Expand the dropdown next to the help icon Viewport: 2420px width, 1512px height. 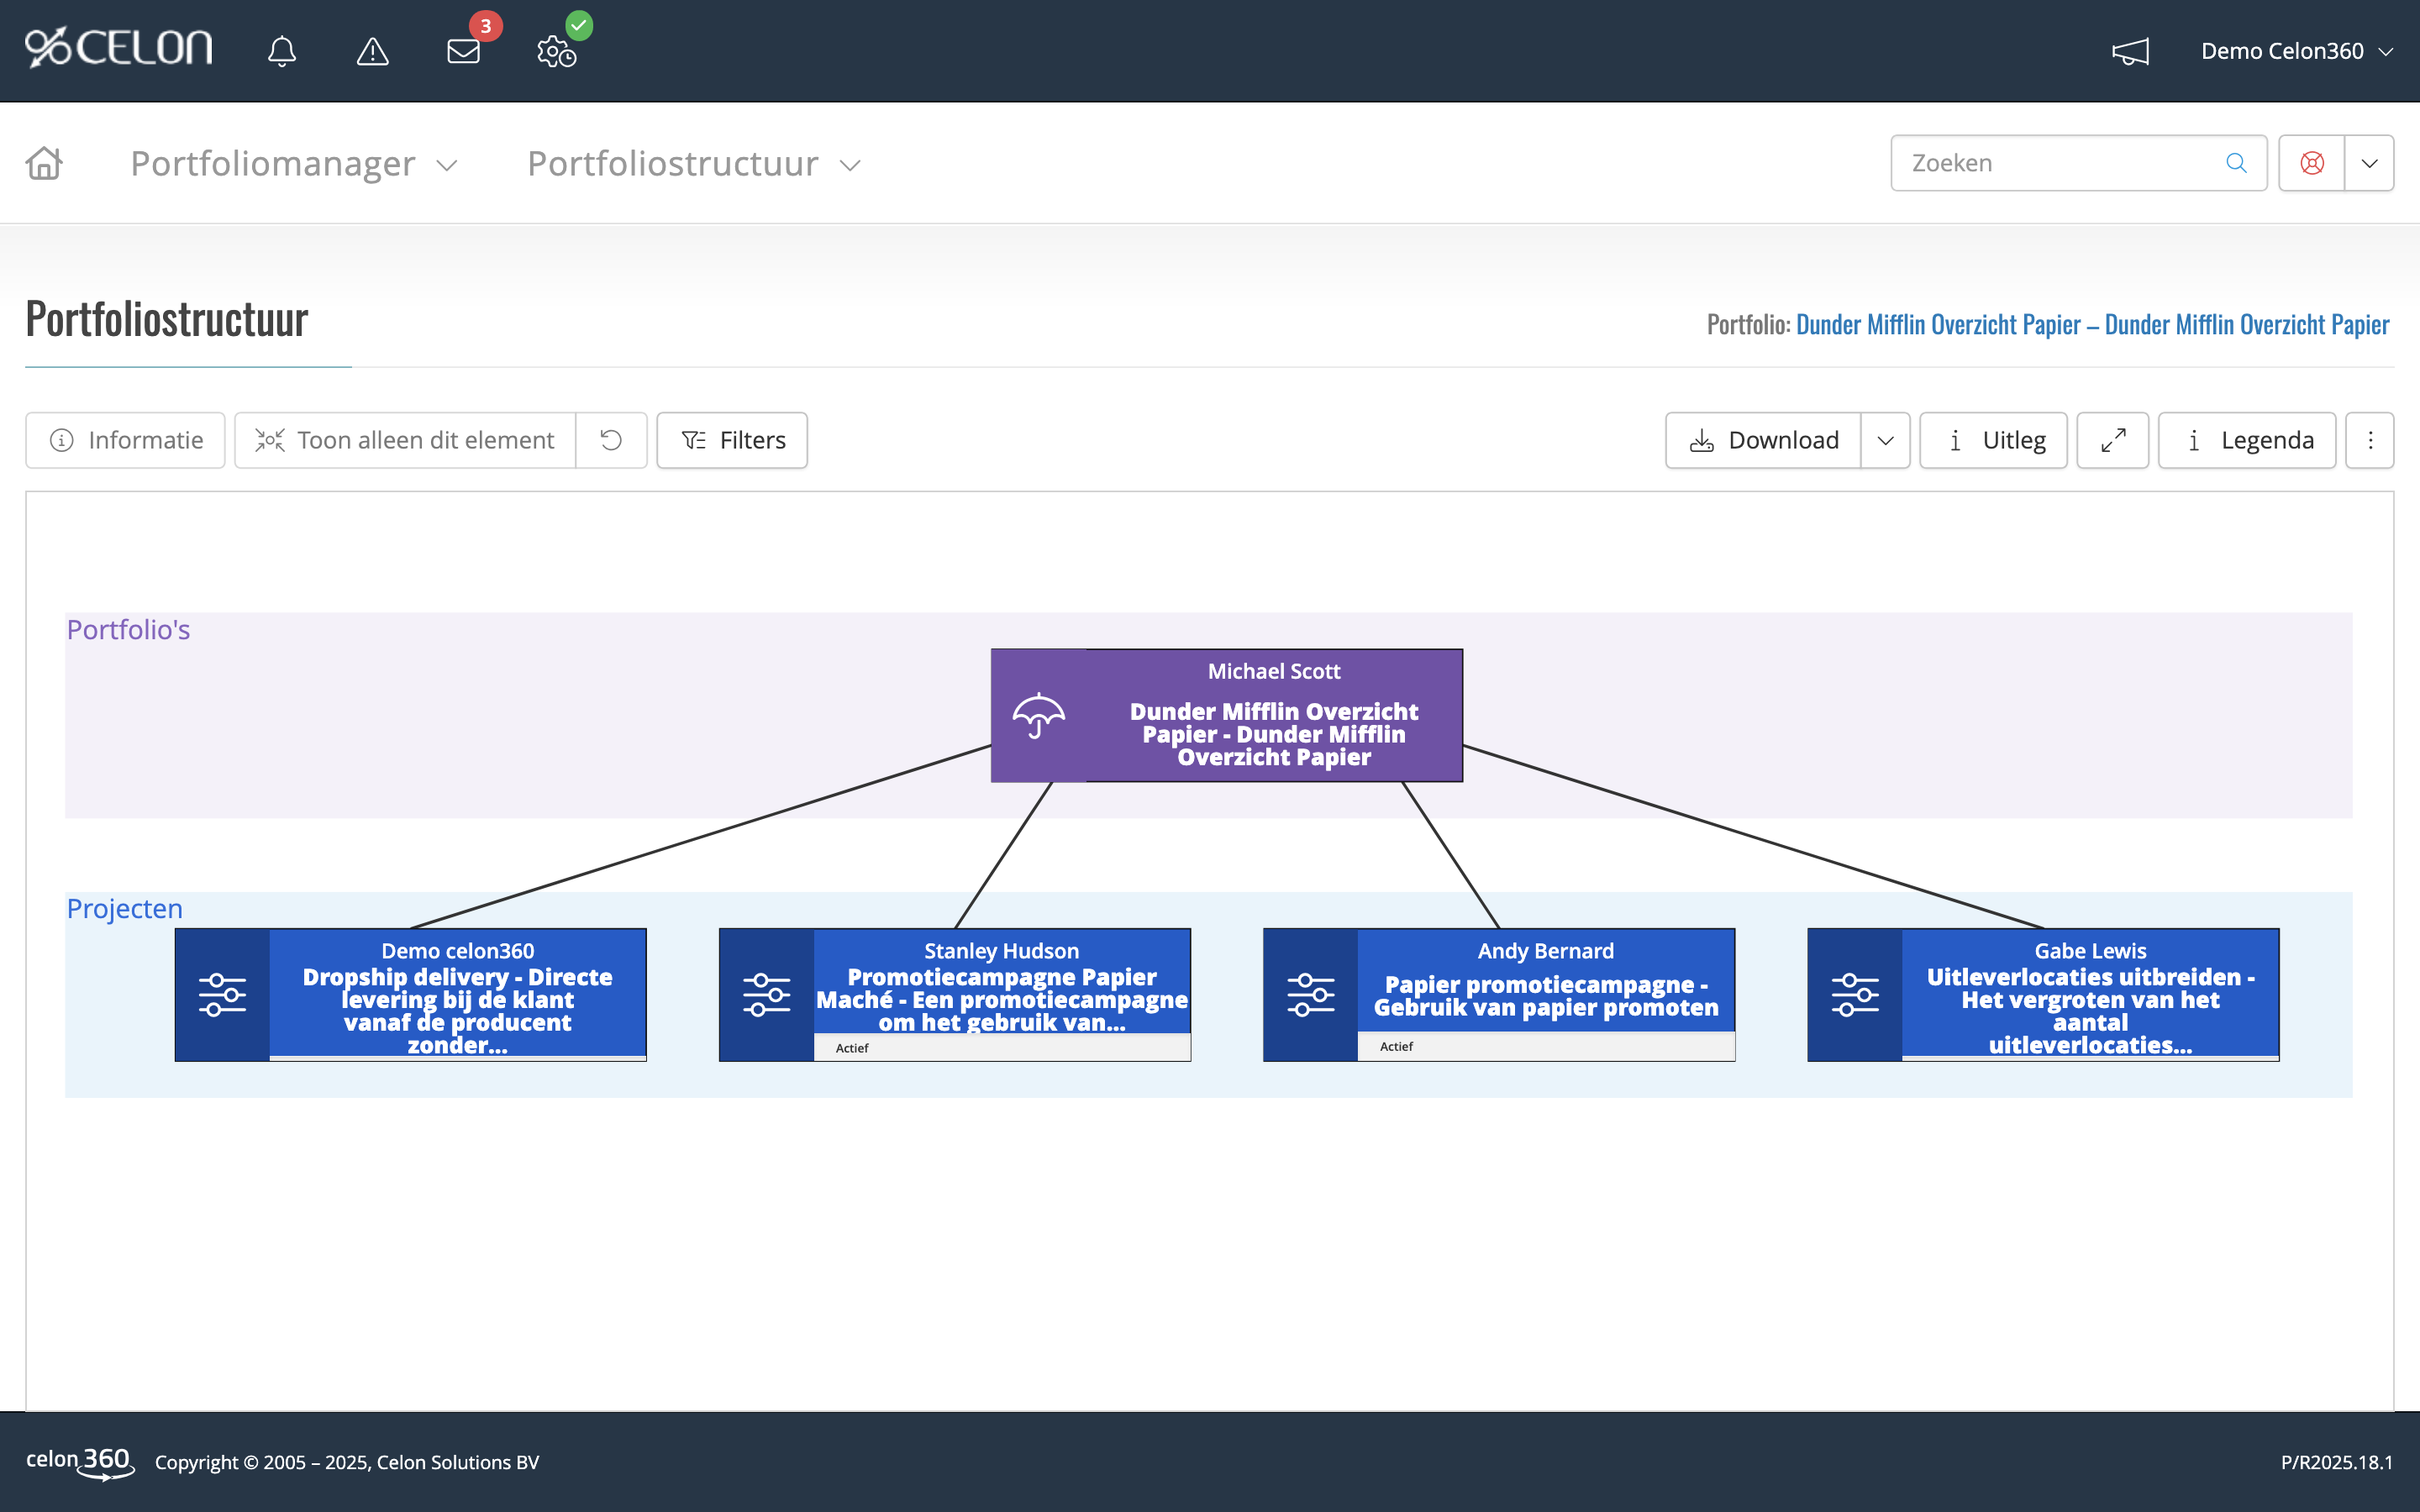(2369, 163)
